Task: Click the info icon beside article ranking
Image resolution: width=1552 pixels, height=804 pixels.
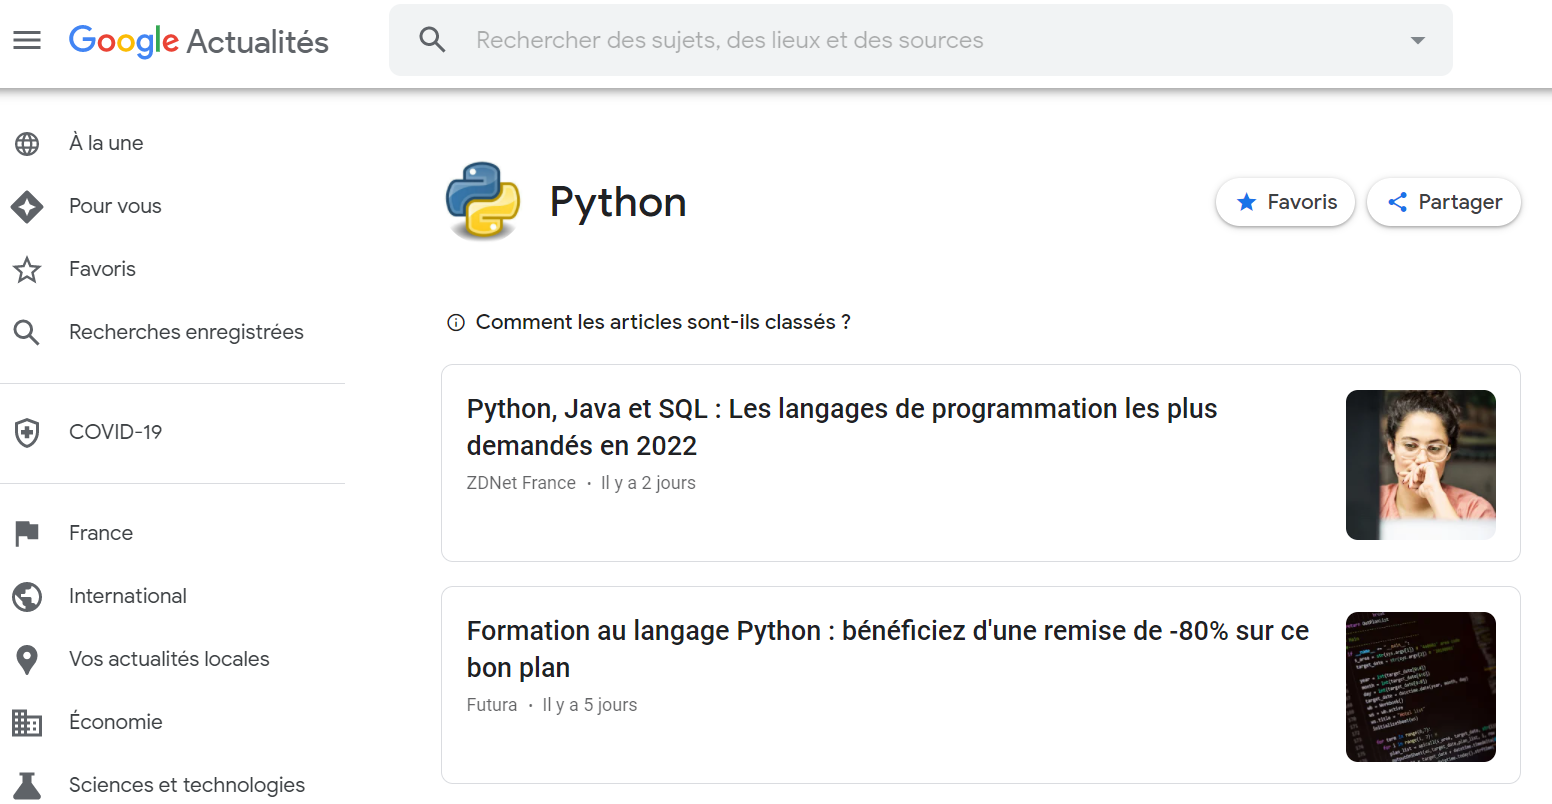Action: tap(456, 323)
